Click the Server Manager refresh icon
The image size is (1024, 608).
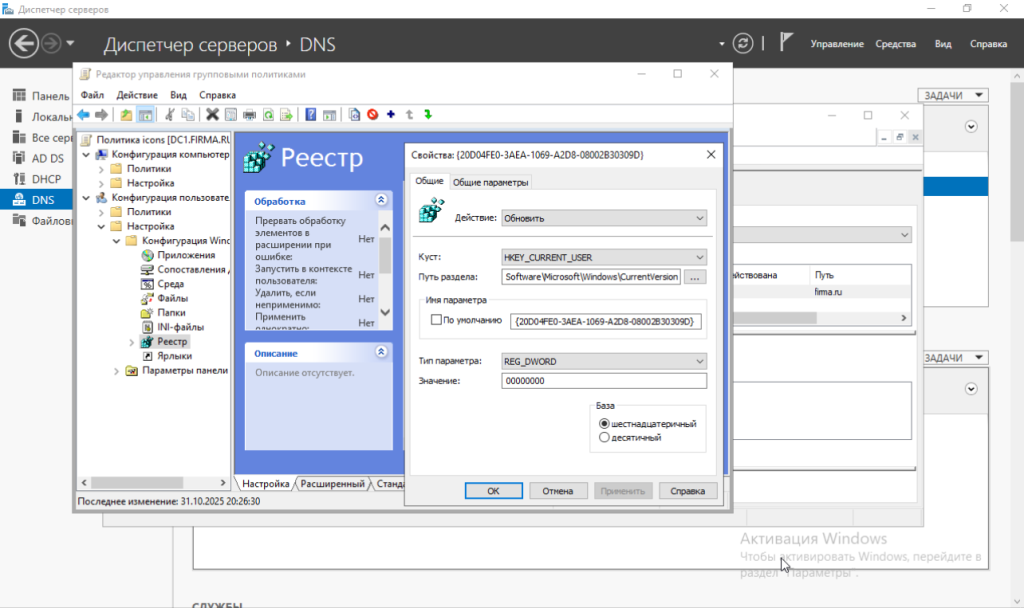pos(742,43)
